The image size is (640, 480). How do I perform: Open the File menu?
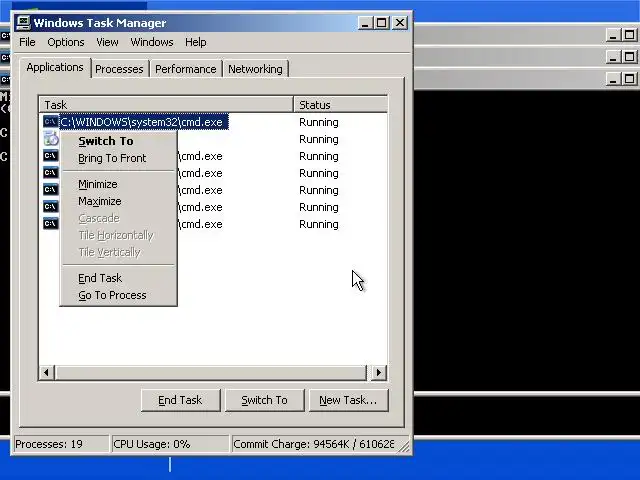pyautogui.click(x=27, y=42)
